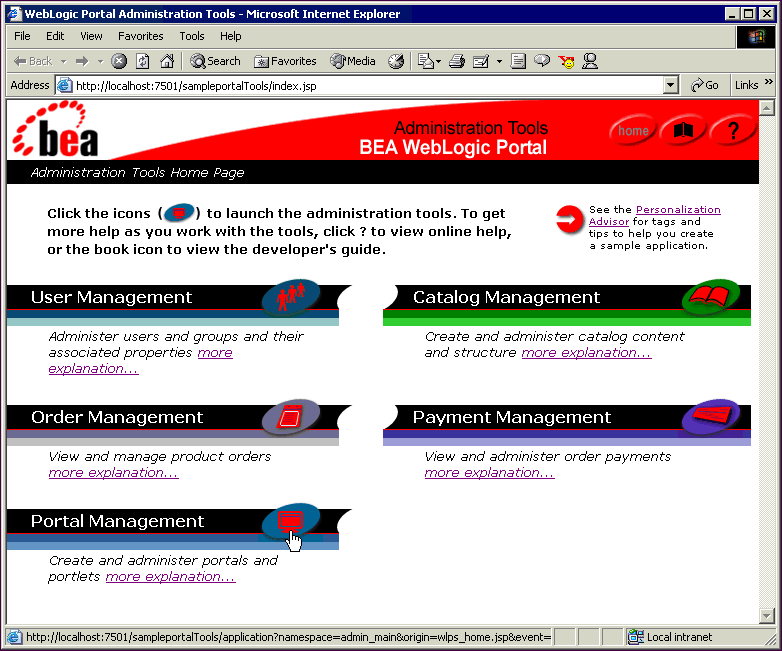Click the BEA logo
Image resolution: width=782 pixels, height=651 pixels.
click(55, 130)
